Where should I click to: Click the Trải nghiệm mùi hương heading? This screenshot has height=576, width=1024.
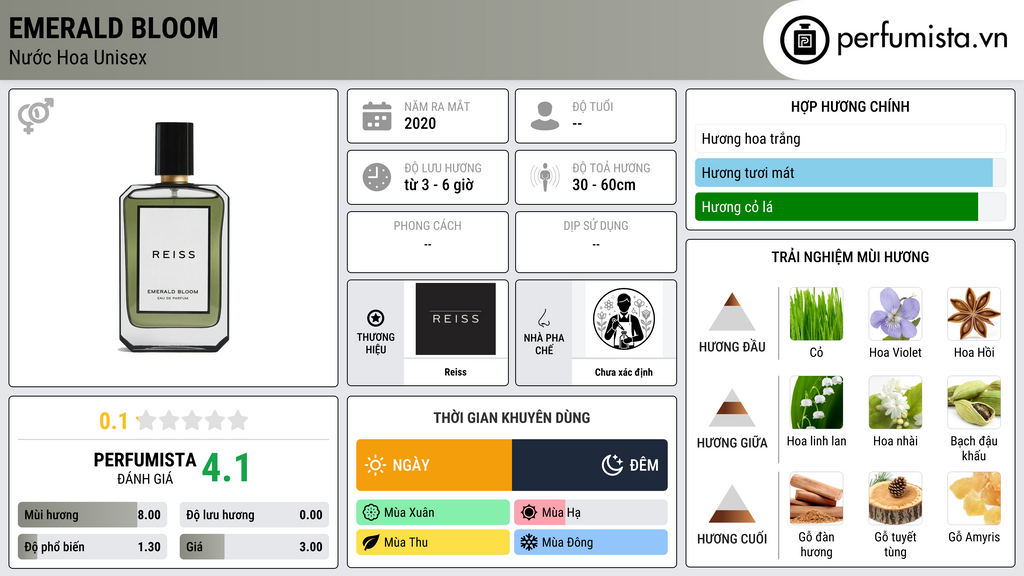point(850,257)
